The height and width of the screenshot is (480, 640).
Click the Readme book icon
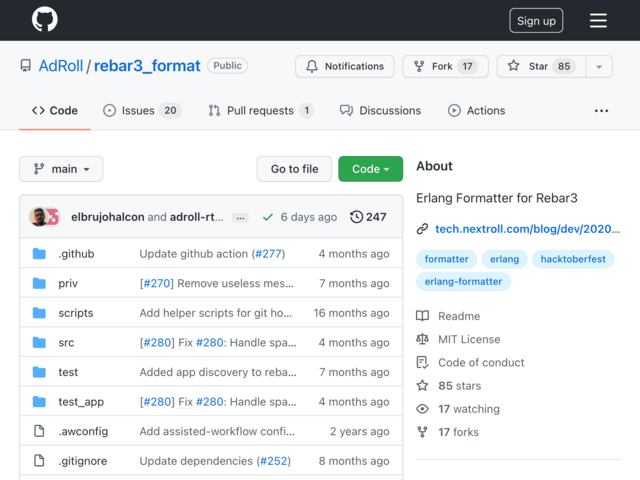(422, 316)
